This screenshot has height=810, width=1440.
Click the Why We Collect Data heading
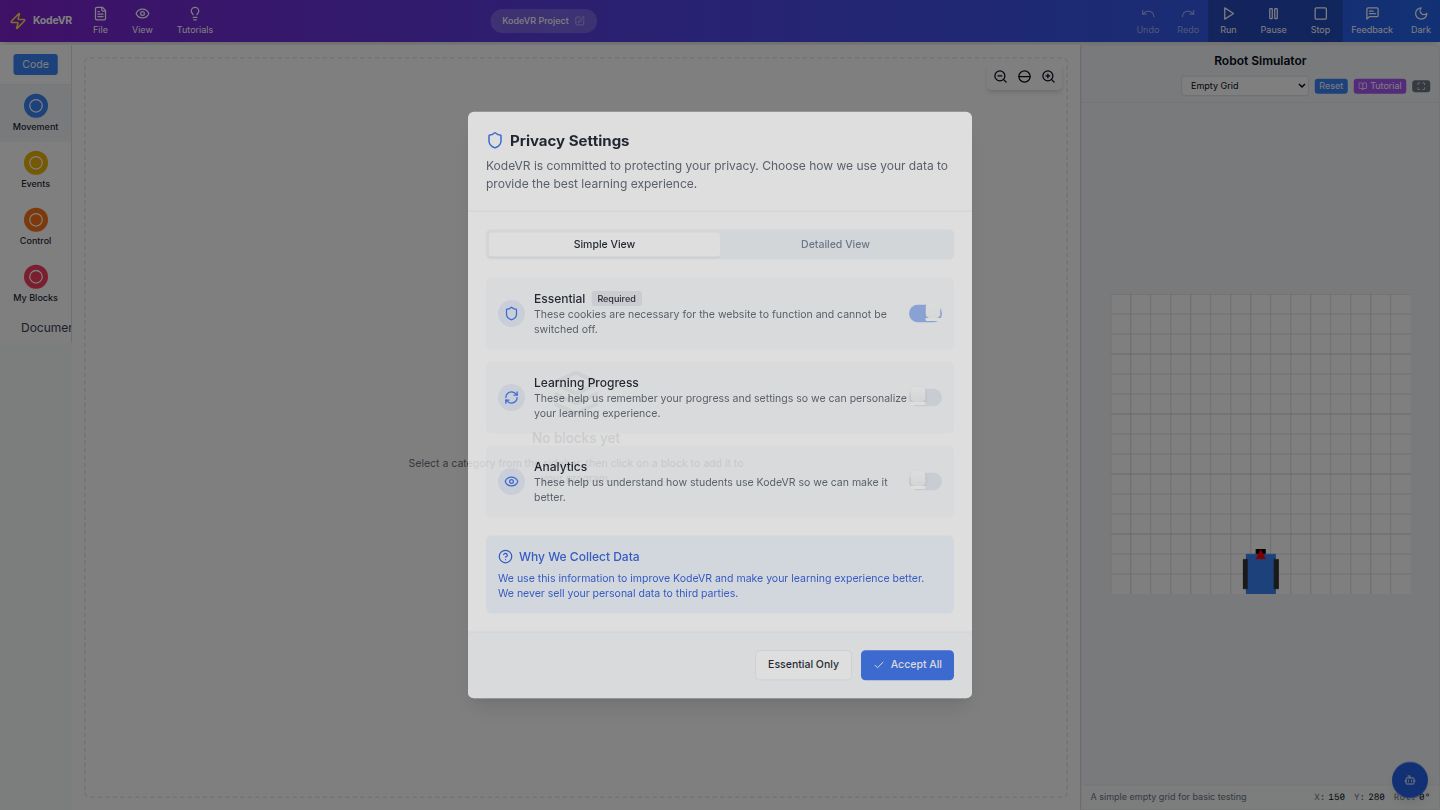[579, 557]
